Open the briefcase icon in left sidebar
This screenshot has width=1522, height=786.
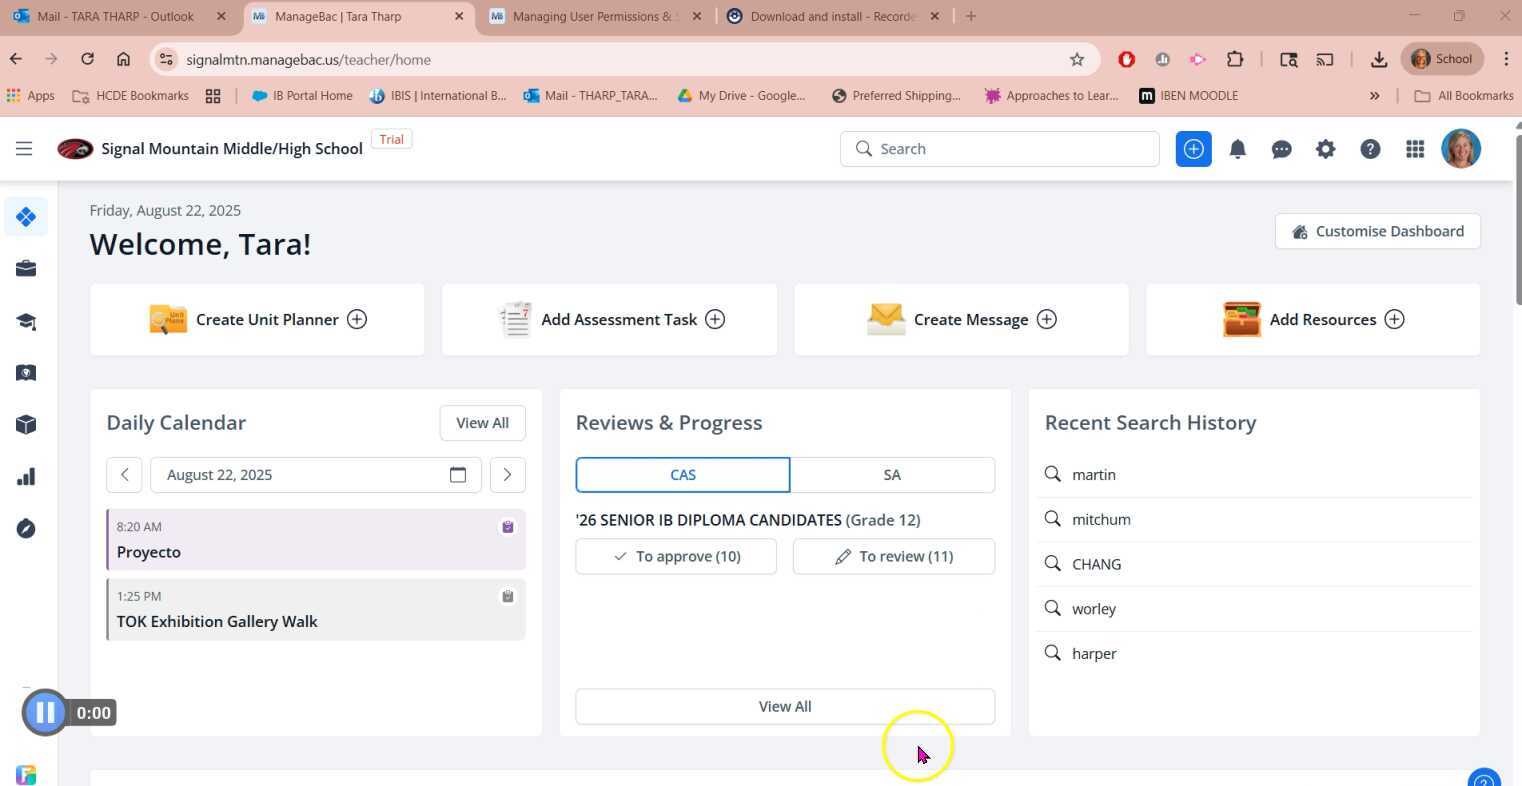point(26,268)
